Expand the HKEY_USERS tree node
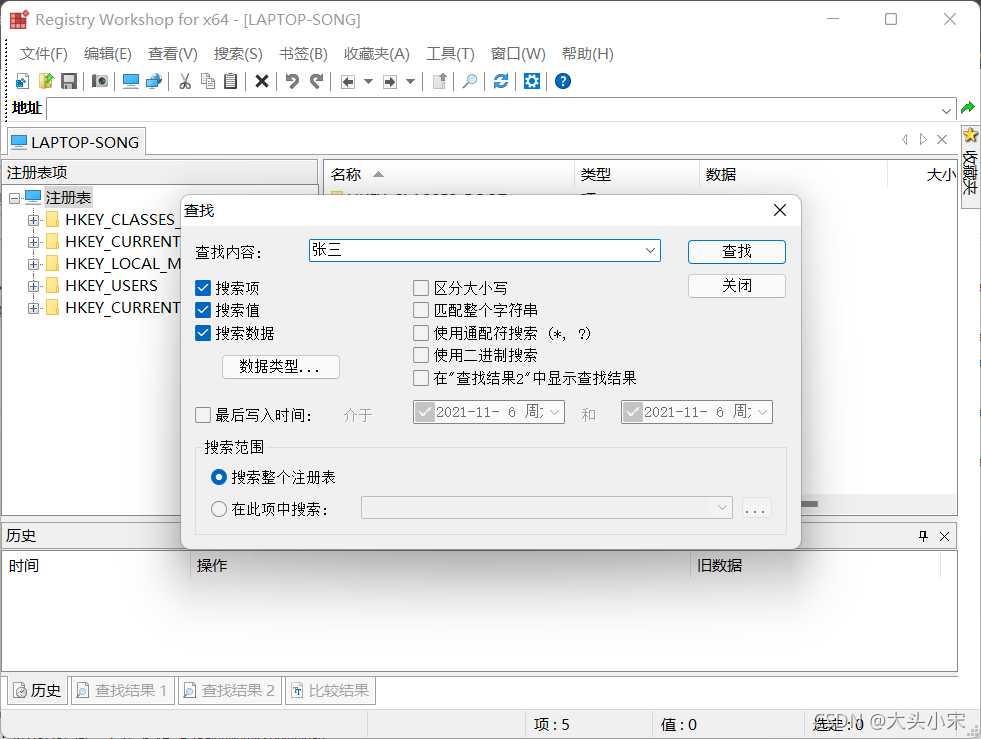The image size is (981, 739). click(33, 286)
